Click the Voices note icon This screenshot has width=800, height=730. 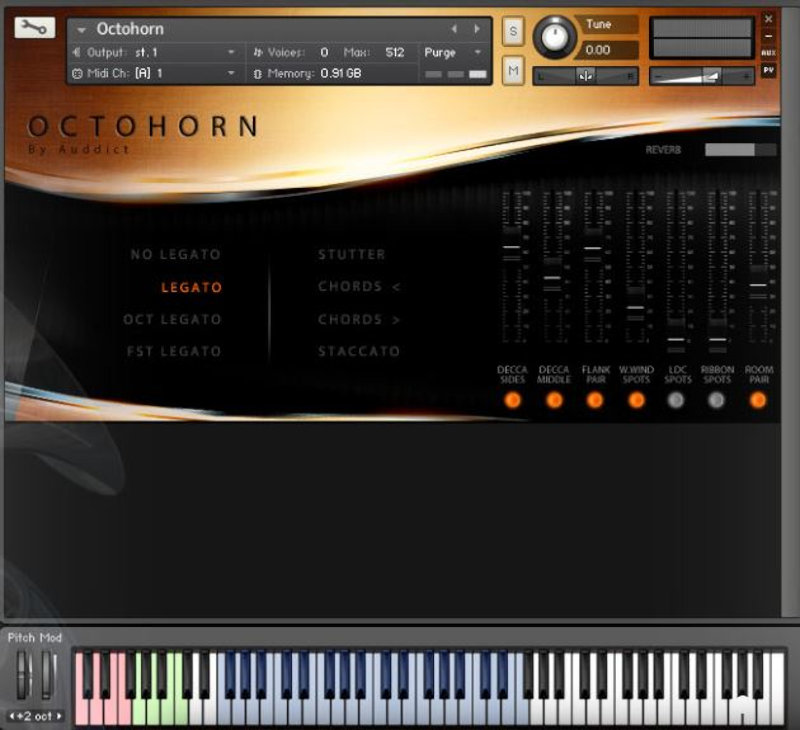pyautogui.click(x=258, y=53)
